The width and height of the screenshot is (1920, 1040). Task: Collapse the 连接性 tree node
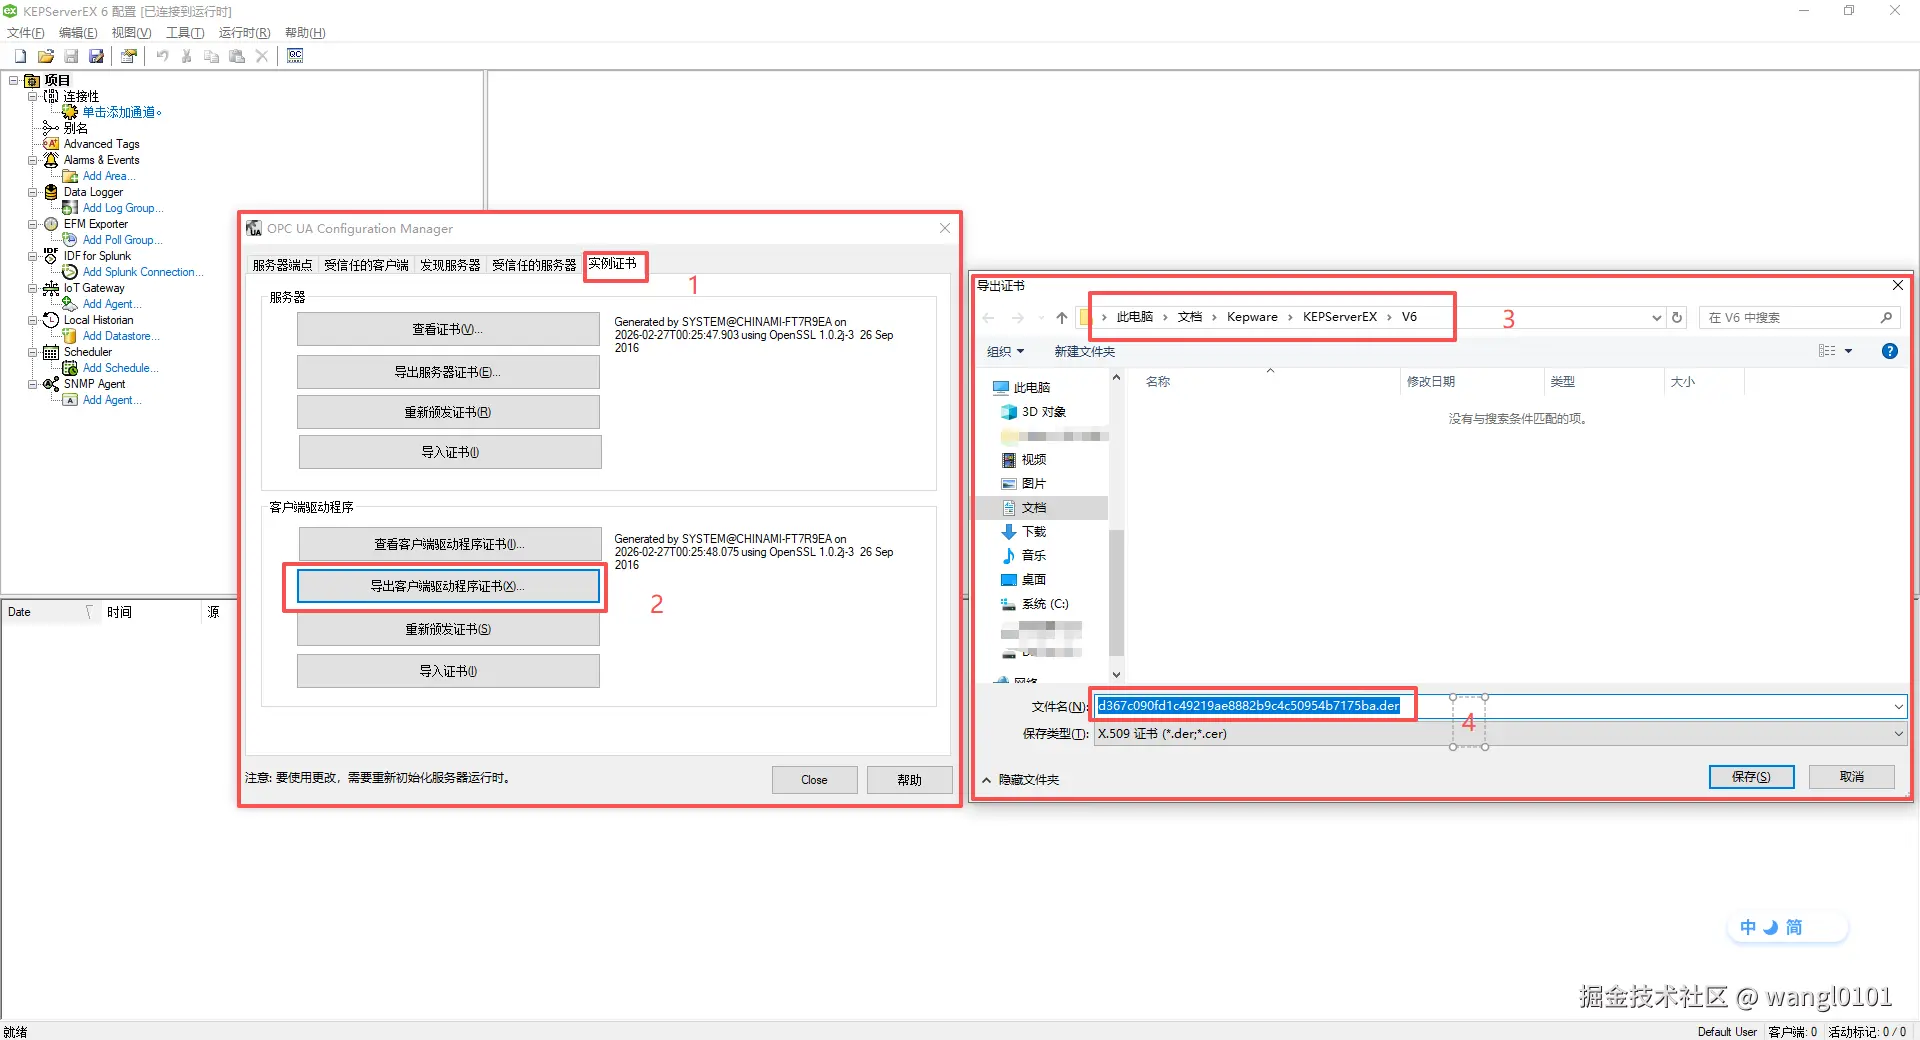[32, 96]
